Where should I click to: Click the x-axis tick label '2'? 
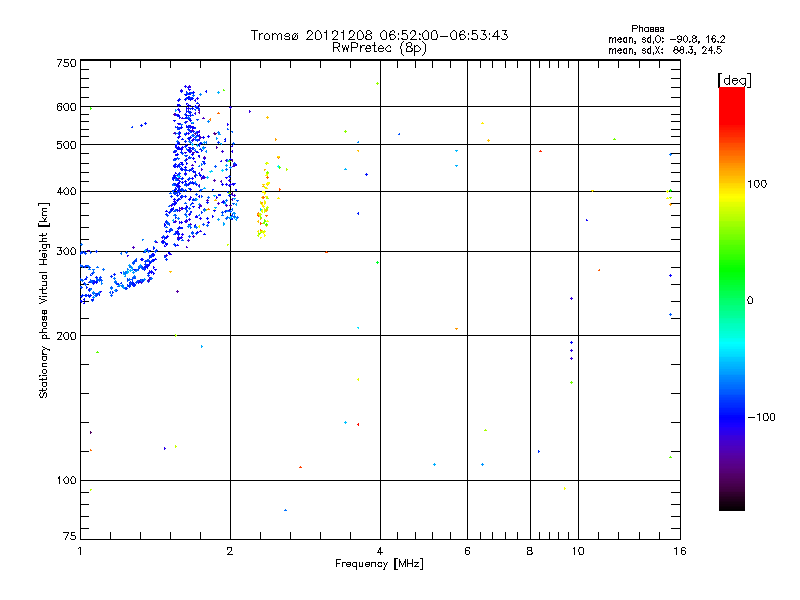tap(230, 551)
